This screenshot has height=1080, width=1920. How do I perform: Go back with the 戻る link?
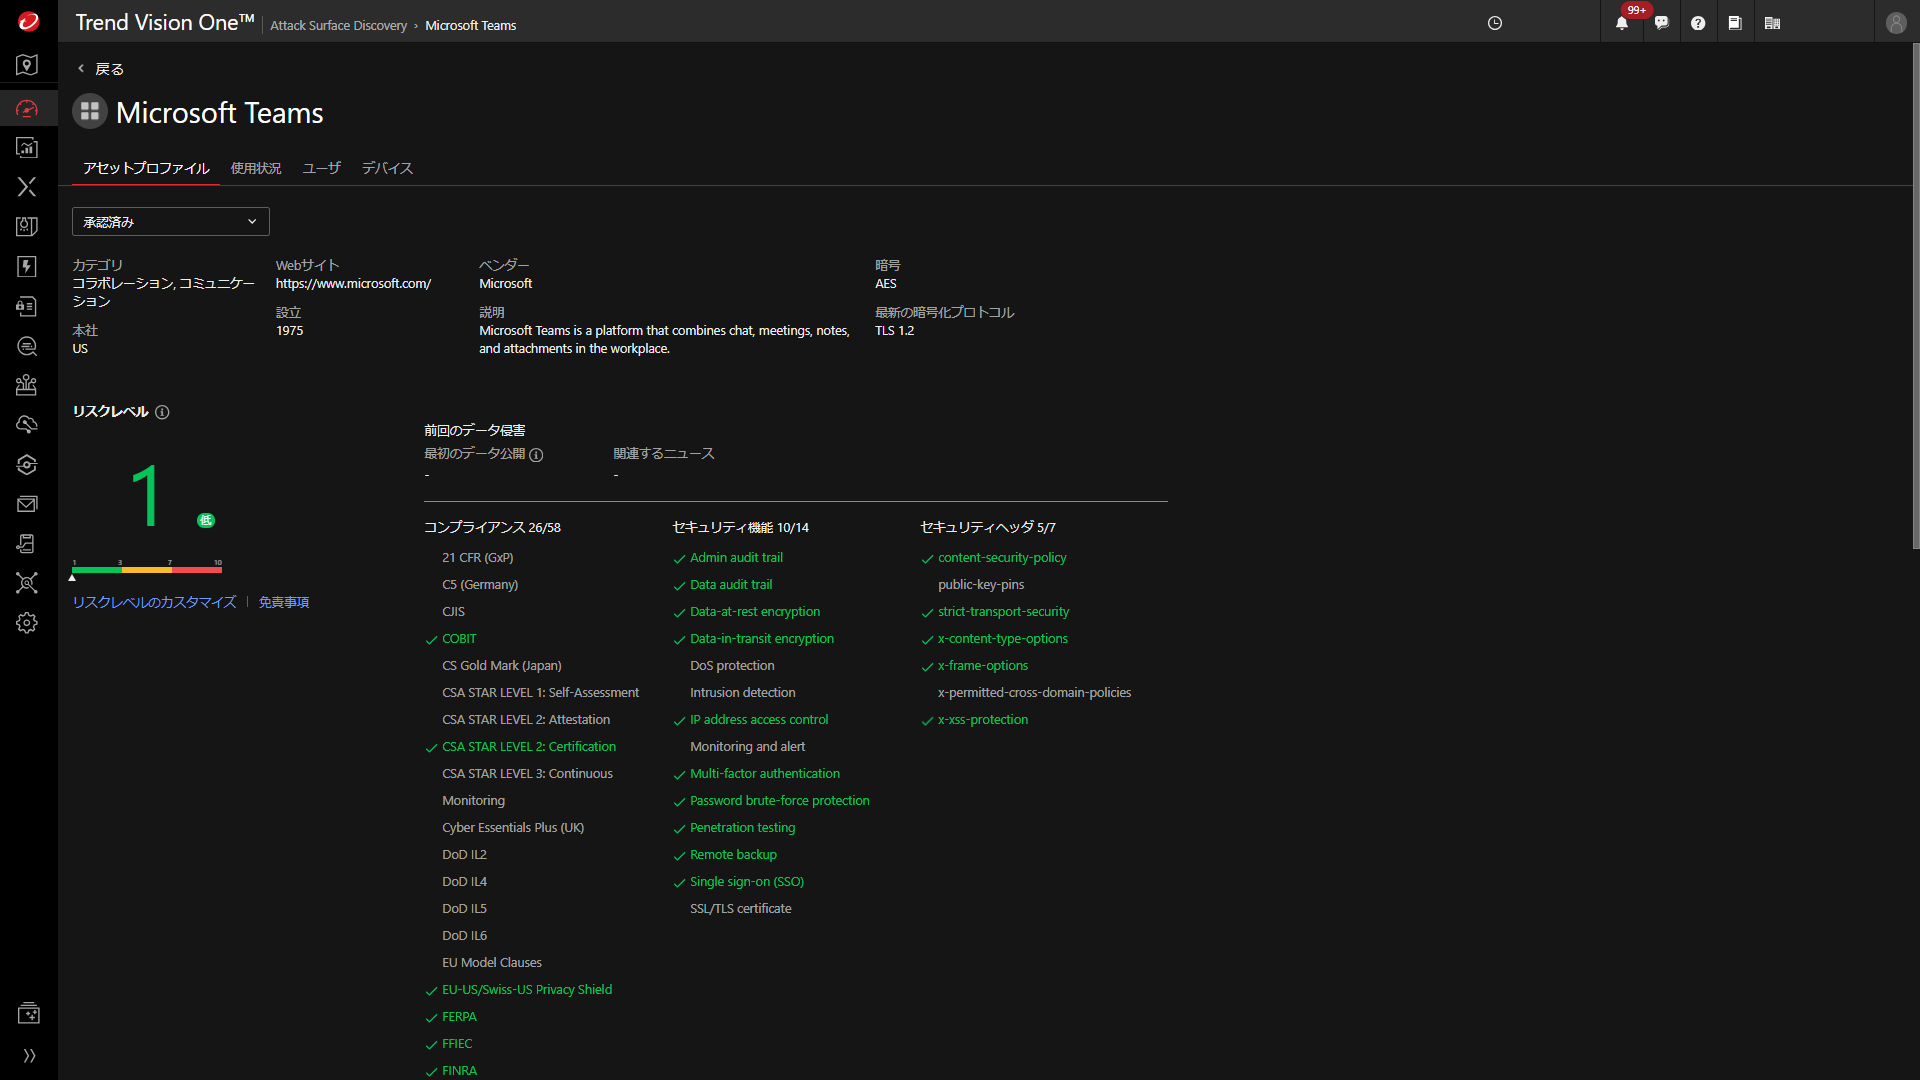click(x=101, y=69)
